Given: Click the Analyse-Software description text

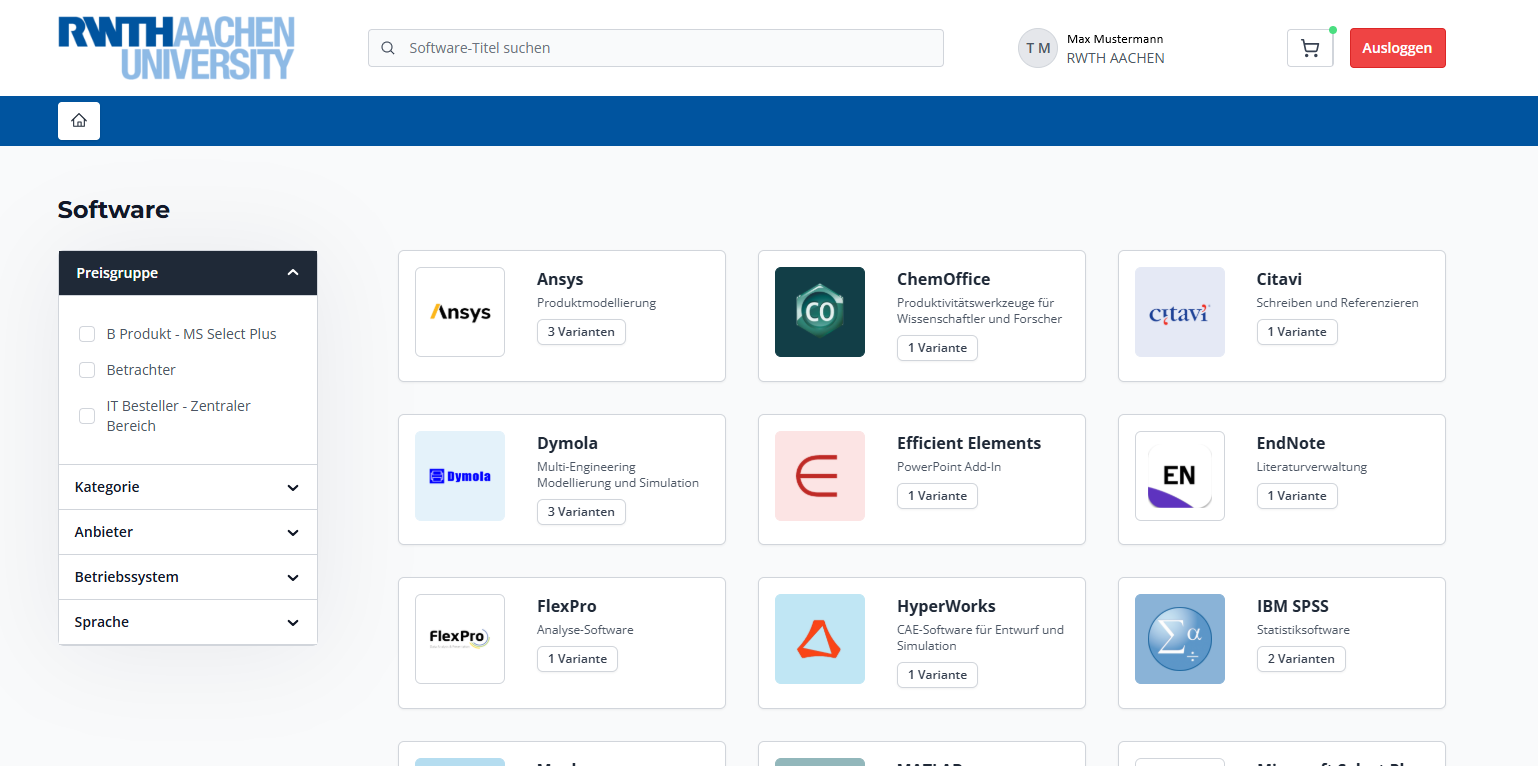Looking at the screenshot, I should 585,630.
